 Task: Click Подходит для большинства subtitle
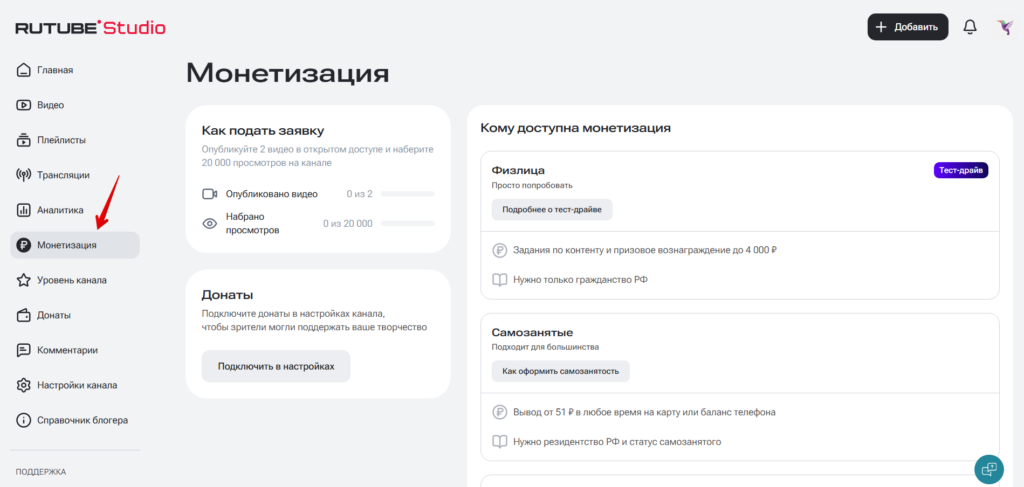click(x=545, y=347)
